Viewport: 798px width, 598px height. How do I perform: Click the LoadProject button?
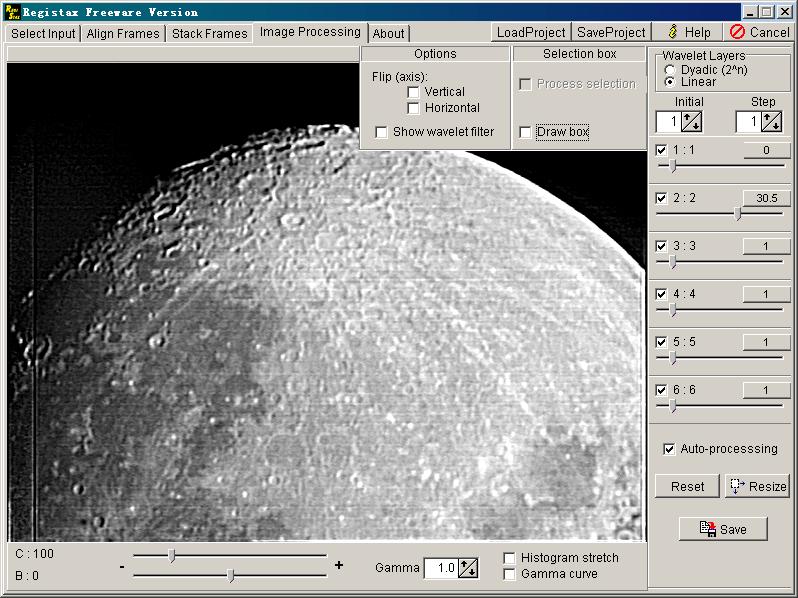[531, 32]
